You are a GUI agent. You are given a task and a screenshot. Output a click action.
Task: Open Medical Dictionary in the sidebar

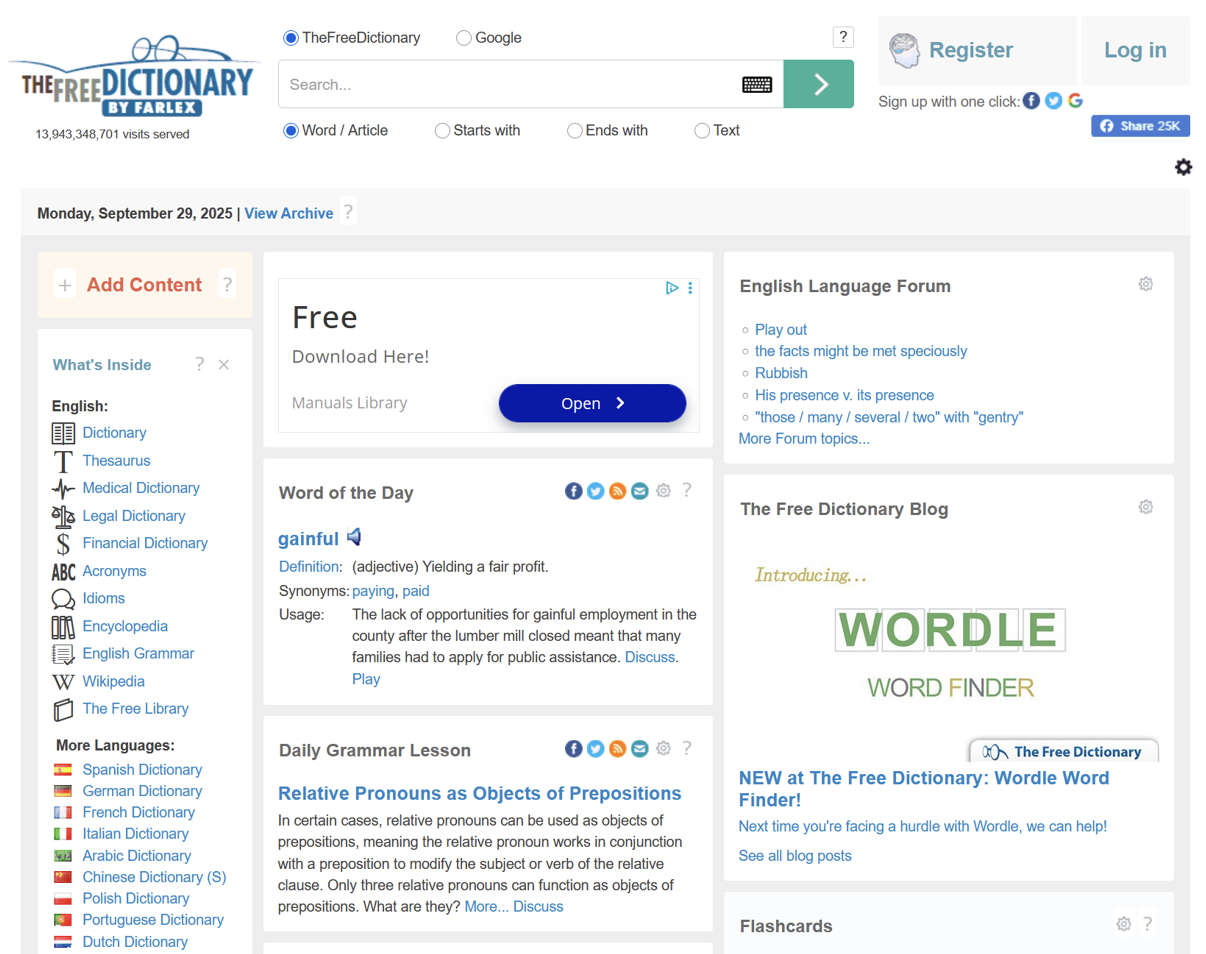pyautogui.click(x=141, y=488)
